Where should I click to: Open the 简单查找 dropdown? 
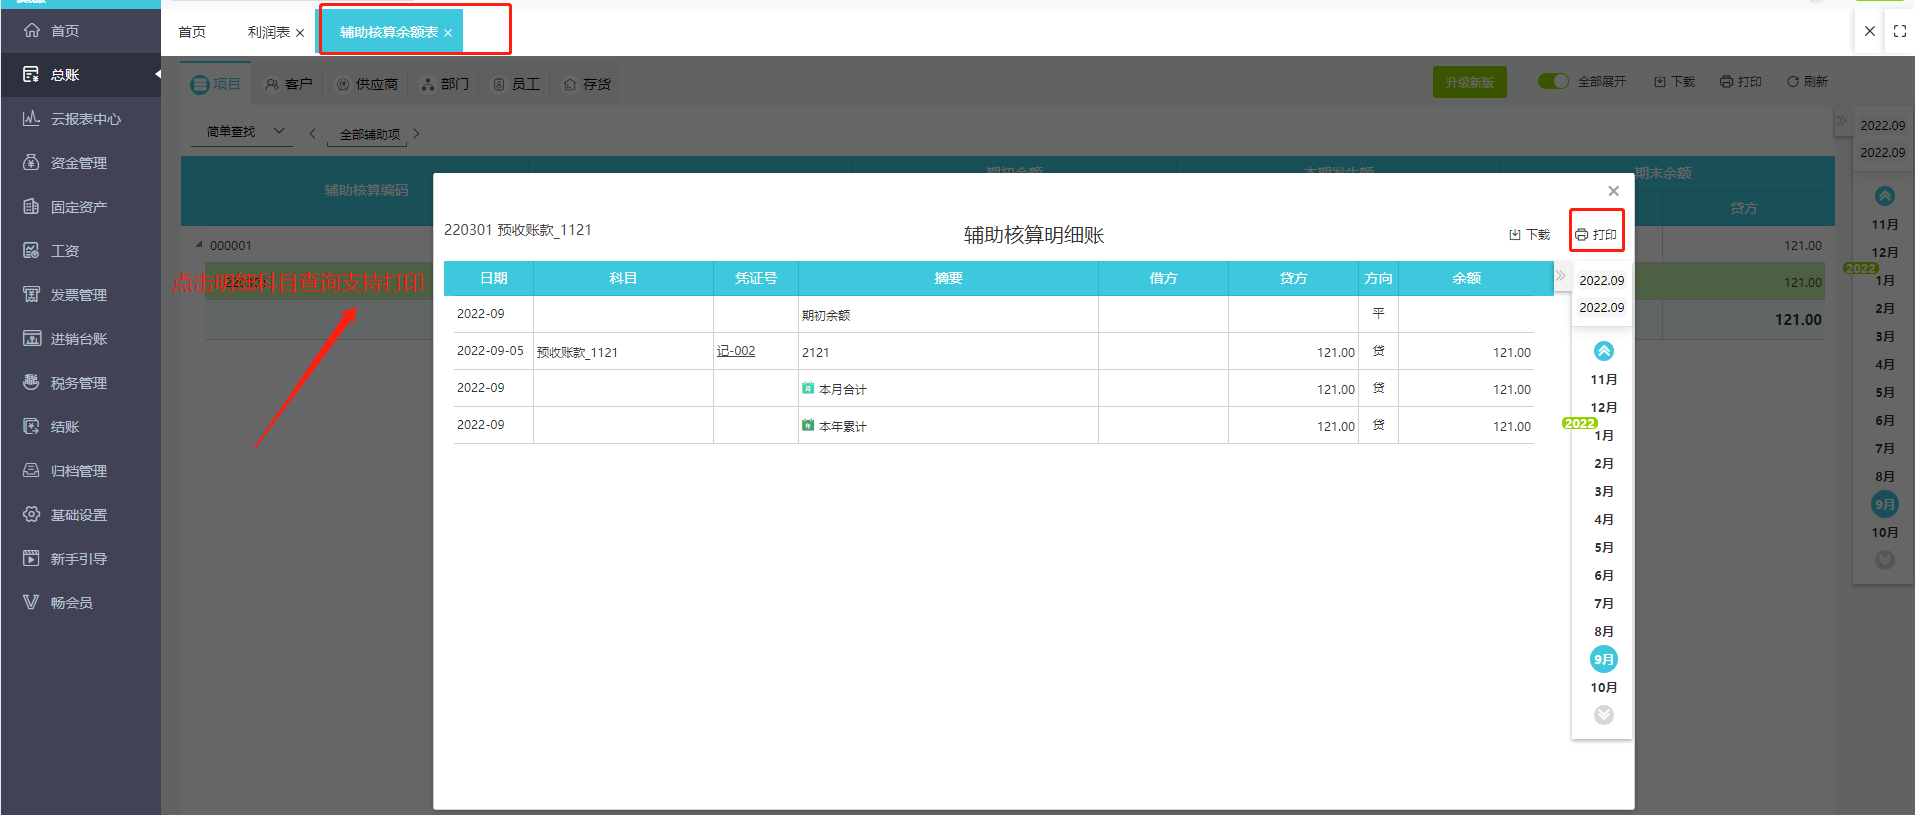(x=245, y=132)
